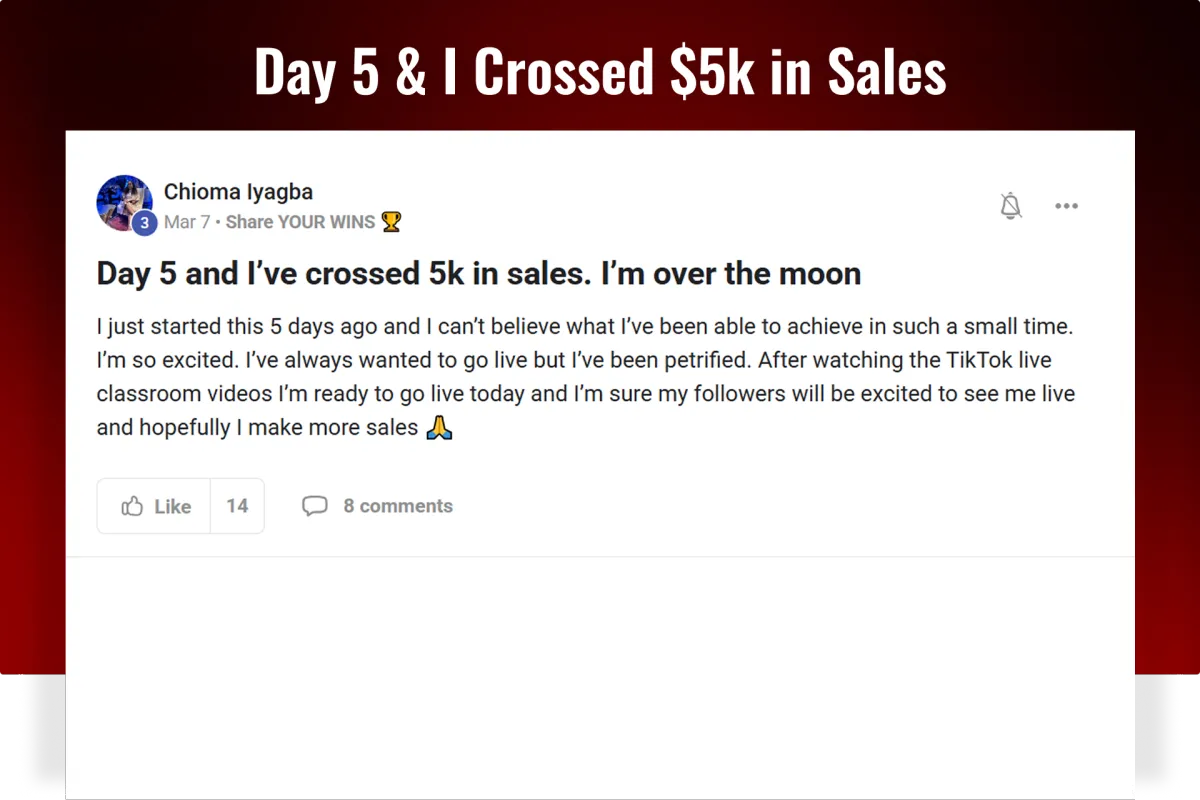Open the Share YOUR WINS category

tap(300, 222)
